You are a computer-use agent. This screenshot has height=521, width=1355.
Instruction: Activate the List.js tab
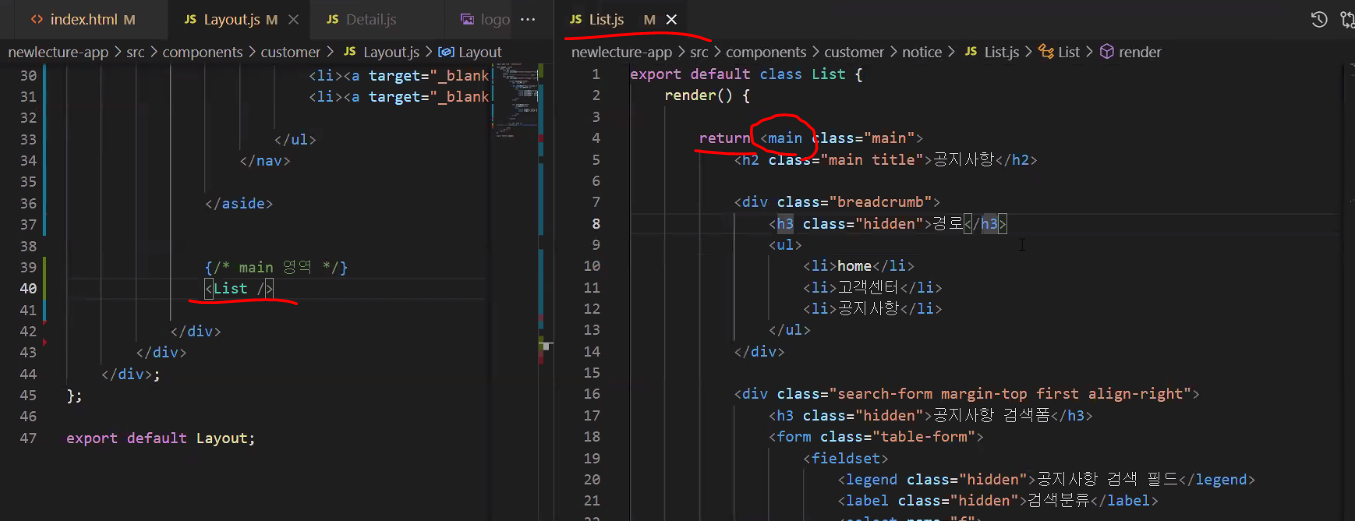(621, 20)
